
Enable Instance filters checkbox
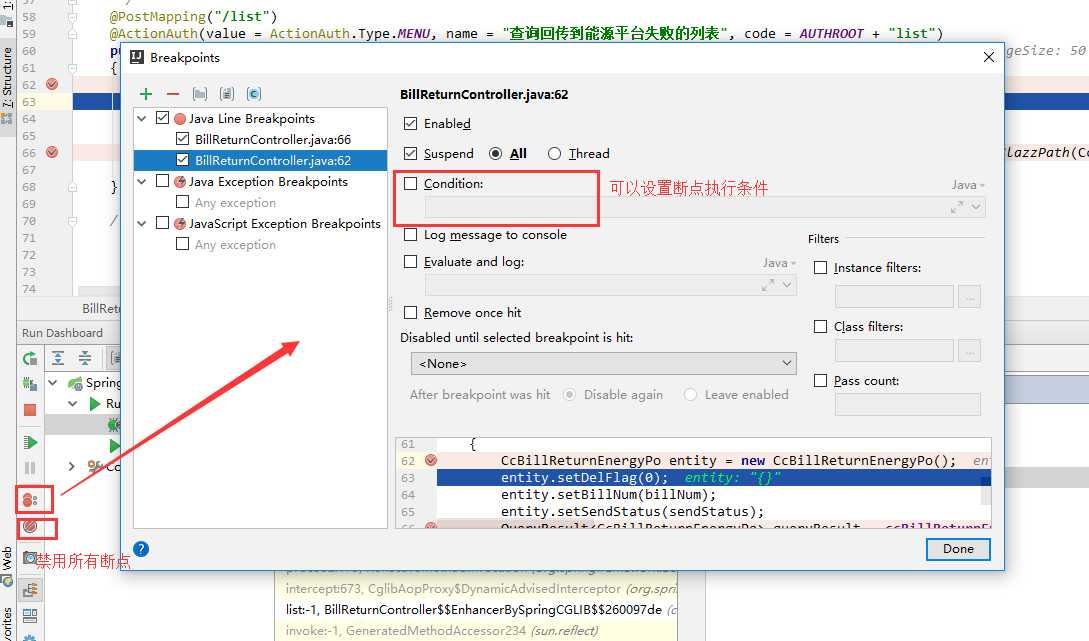pyautogui.click(x=820, y=267)
